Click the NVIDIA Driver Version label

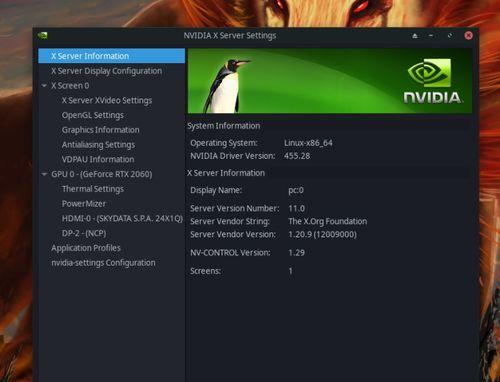tap(233, 156)
